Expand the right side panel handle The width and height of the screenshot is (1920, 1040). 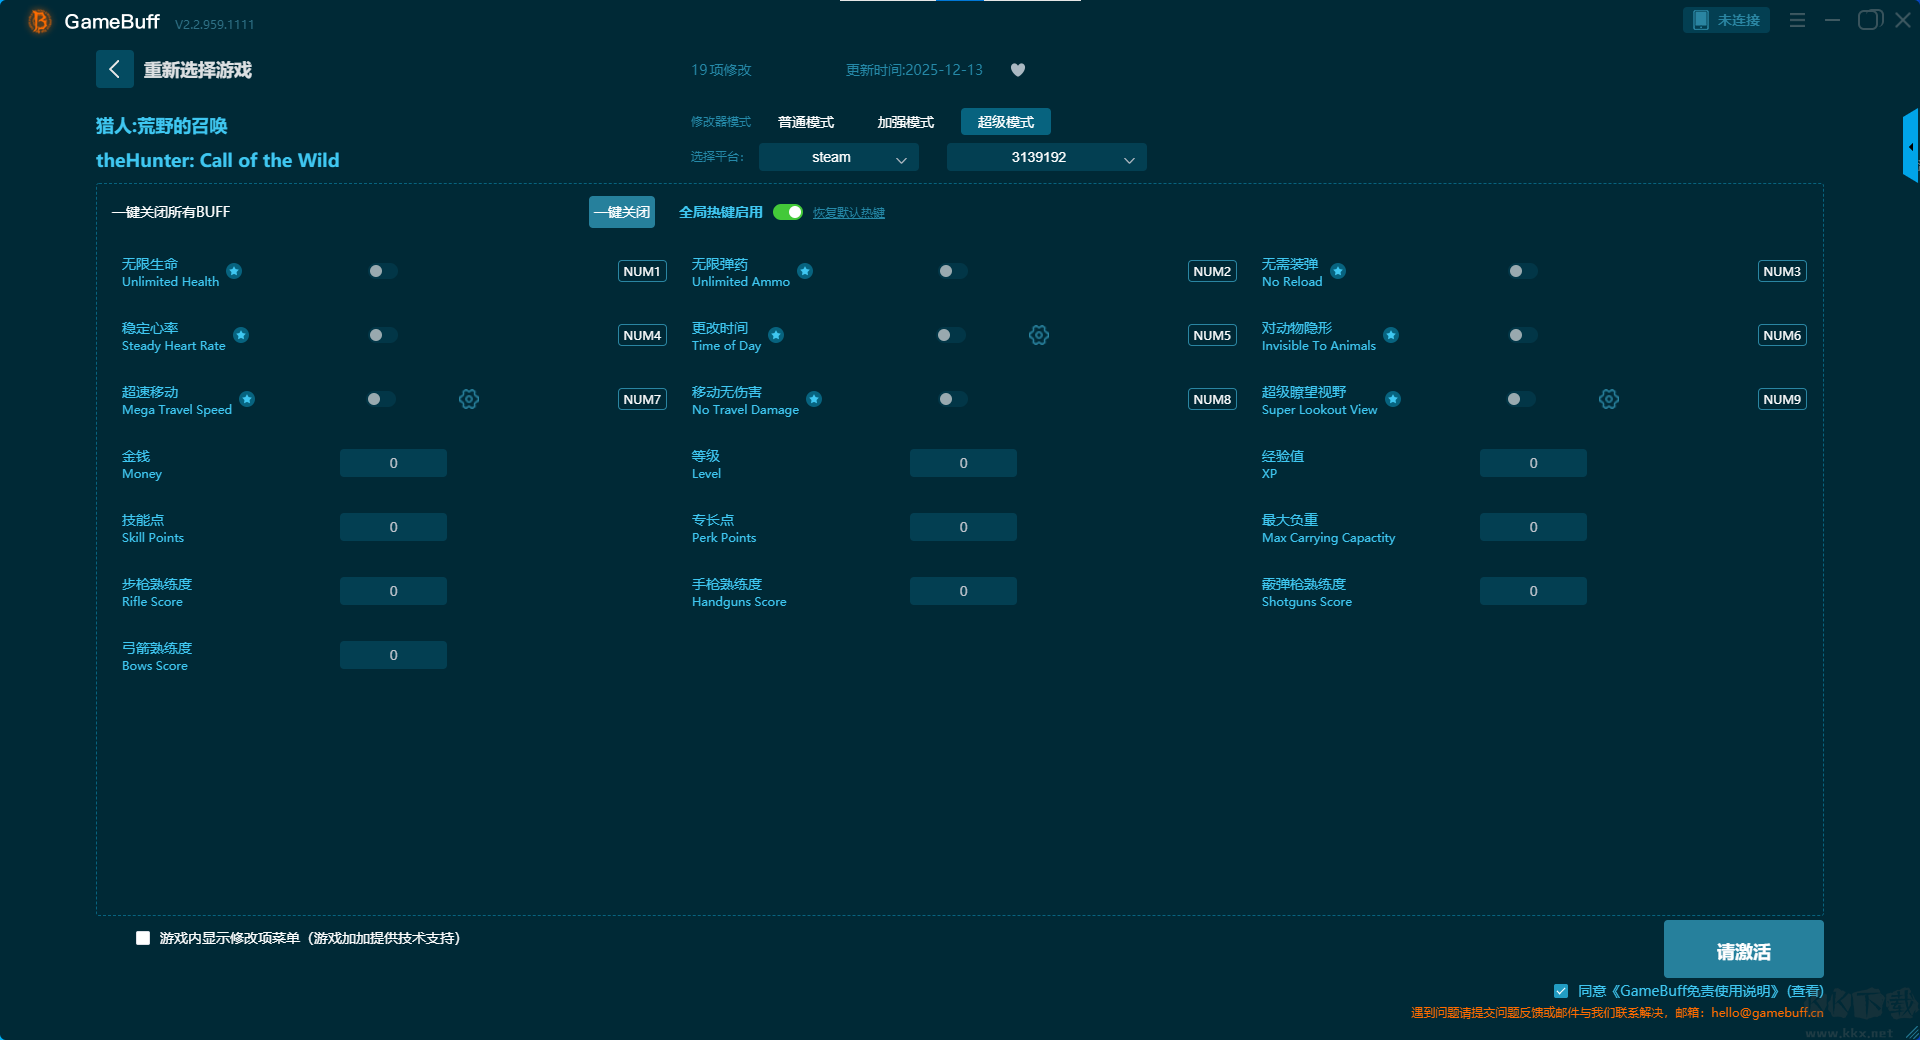click(1910, 147)
